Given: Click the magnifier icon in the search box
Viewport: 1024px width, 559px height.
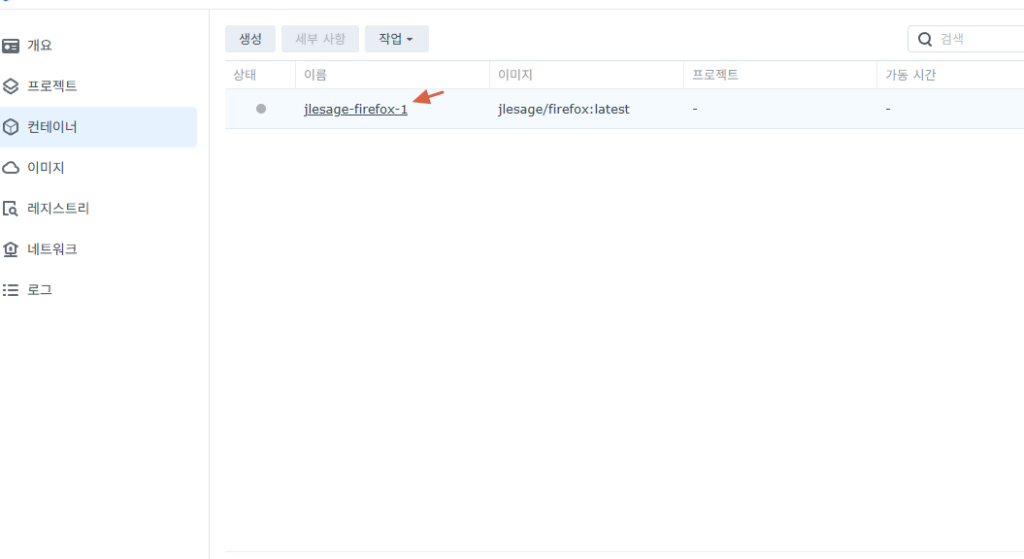Looking at the screenshot, I should point(925,39).
